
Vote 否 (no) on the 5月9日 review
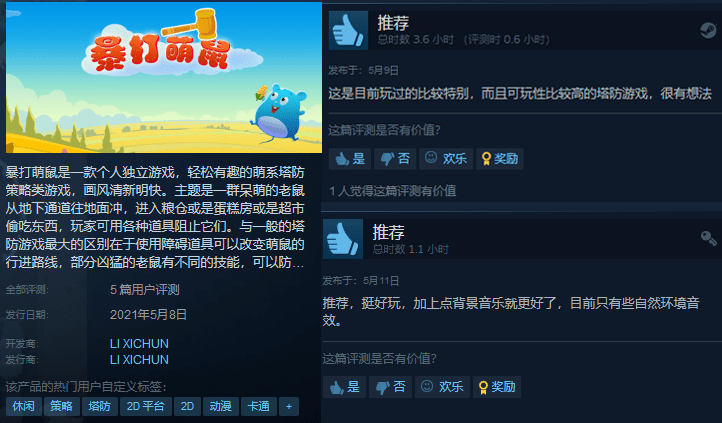click(395, 159)
